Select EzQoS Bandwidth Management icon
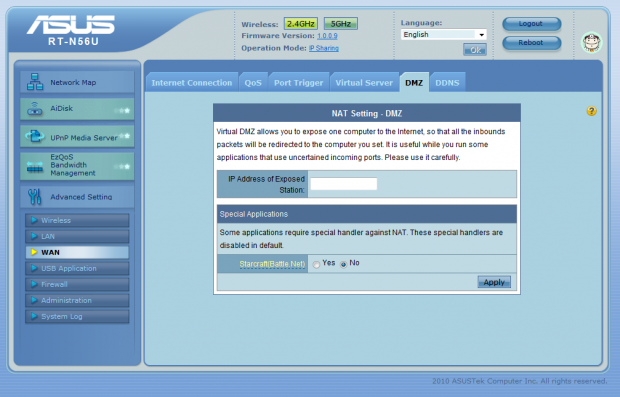 [35, 167]
